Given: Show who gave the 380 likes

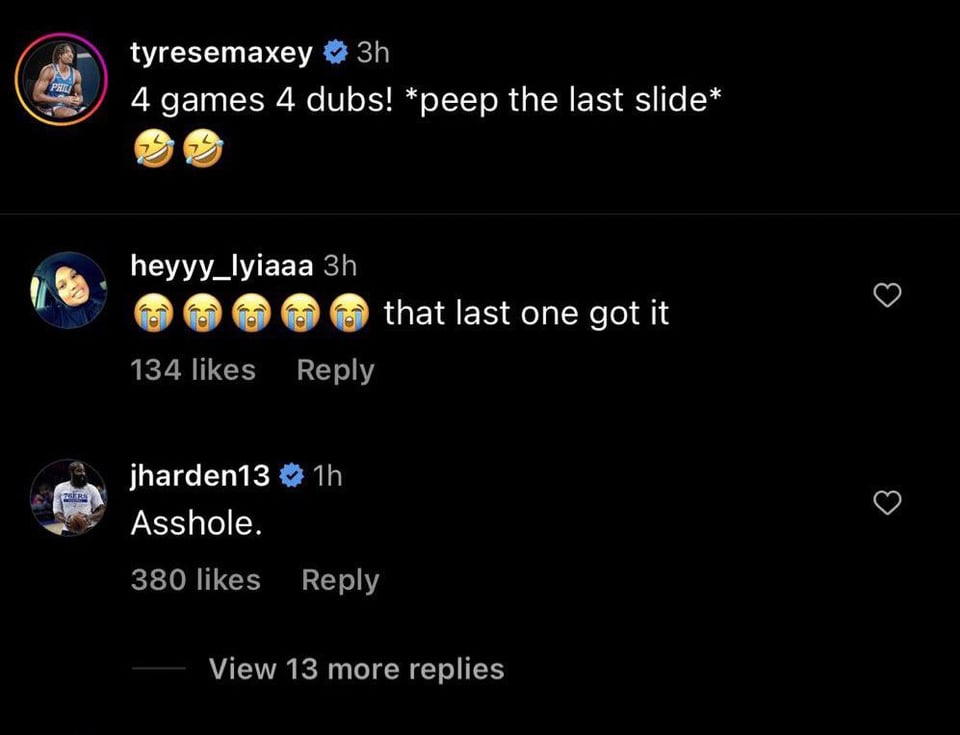Looking at the screenshot, I should [x=195, y=580].
